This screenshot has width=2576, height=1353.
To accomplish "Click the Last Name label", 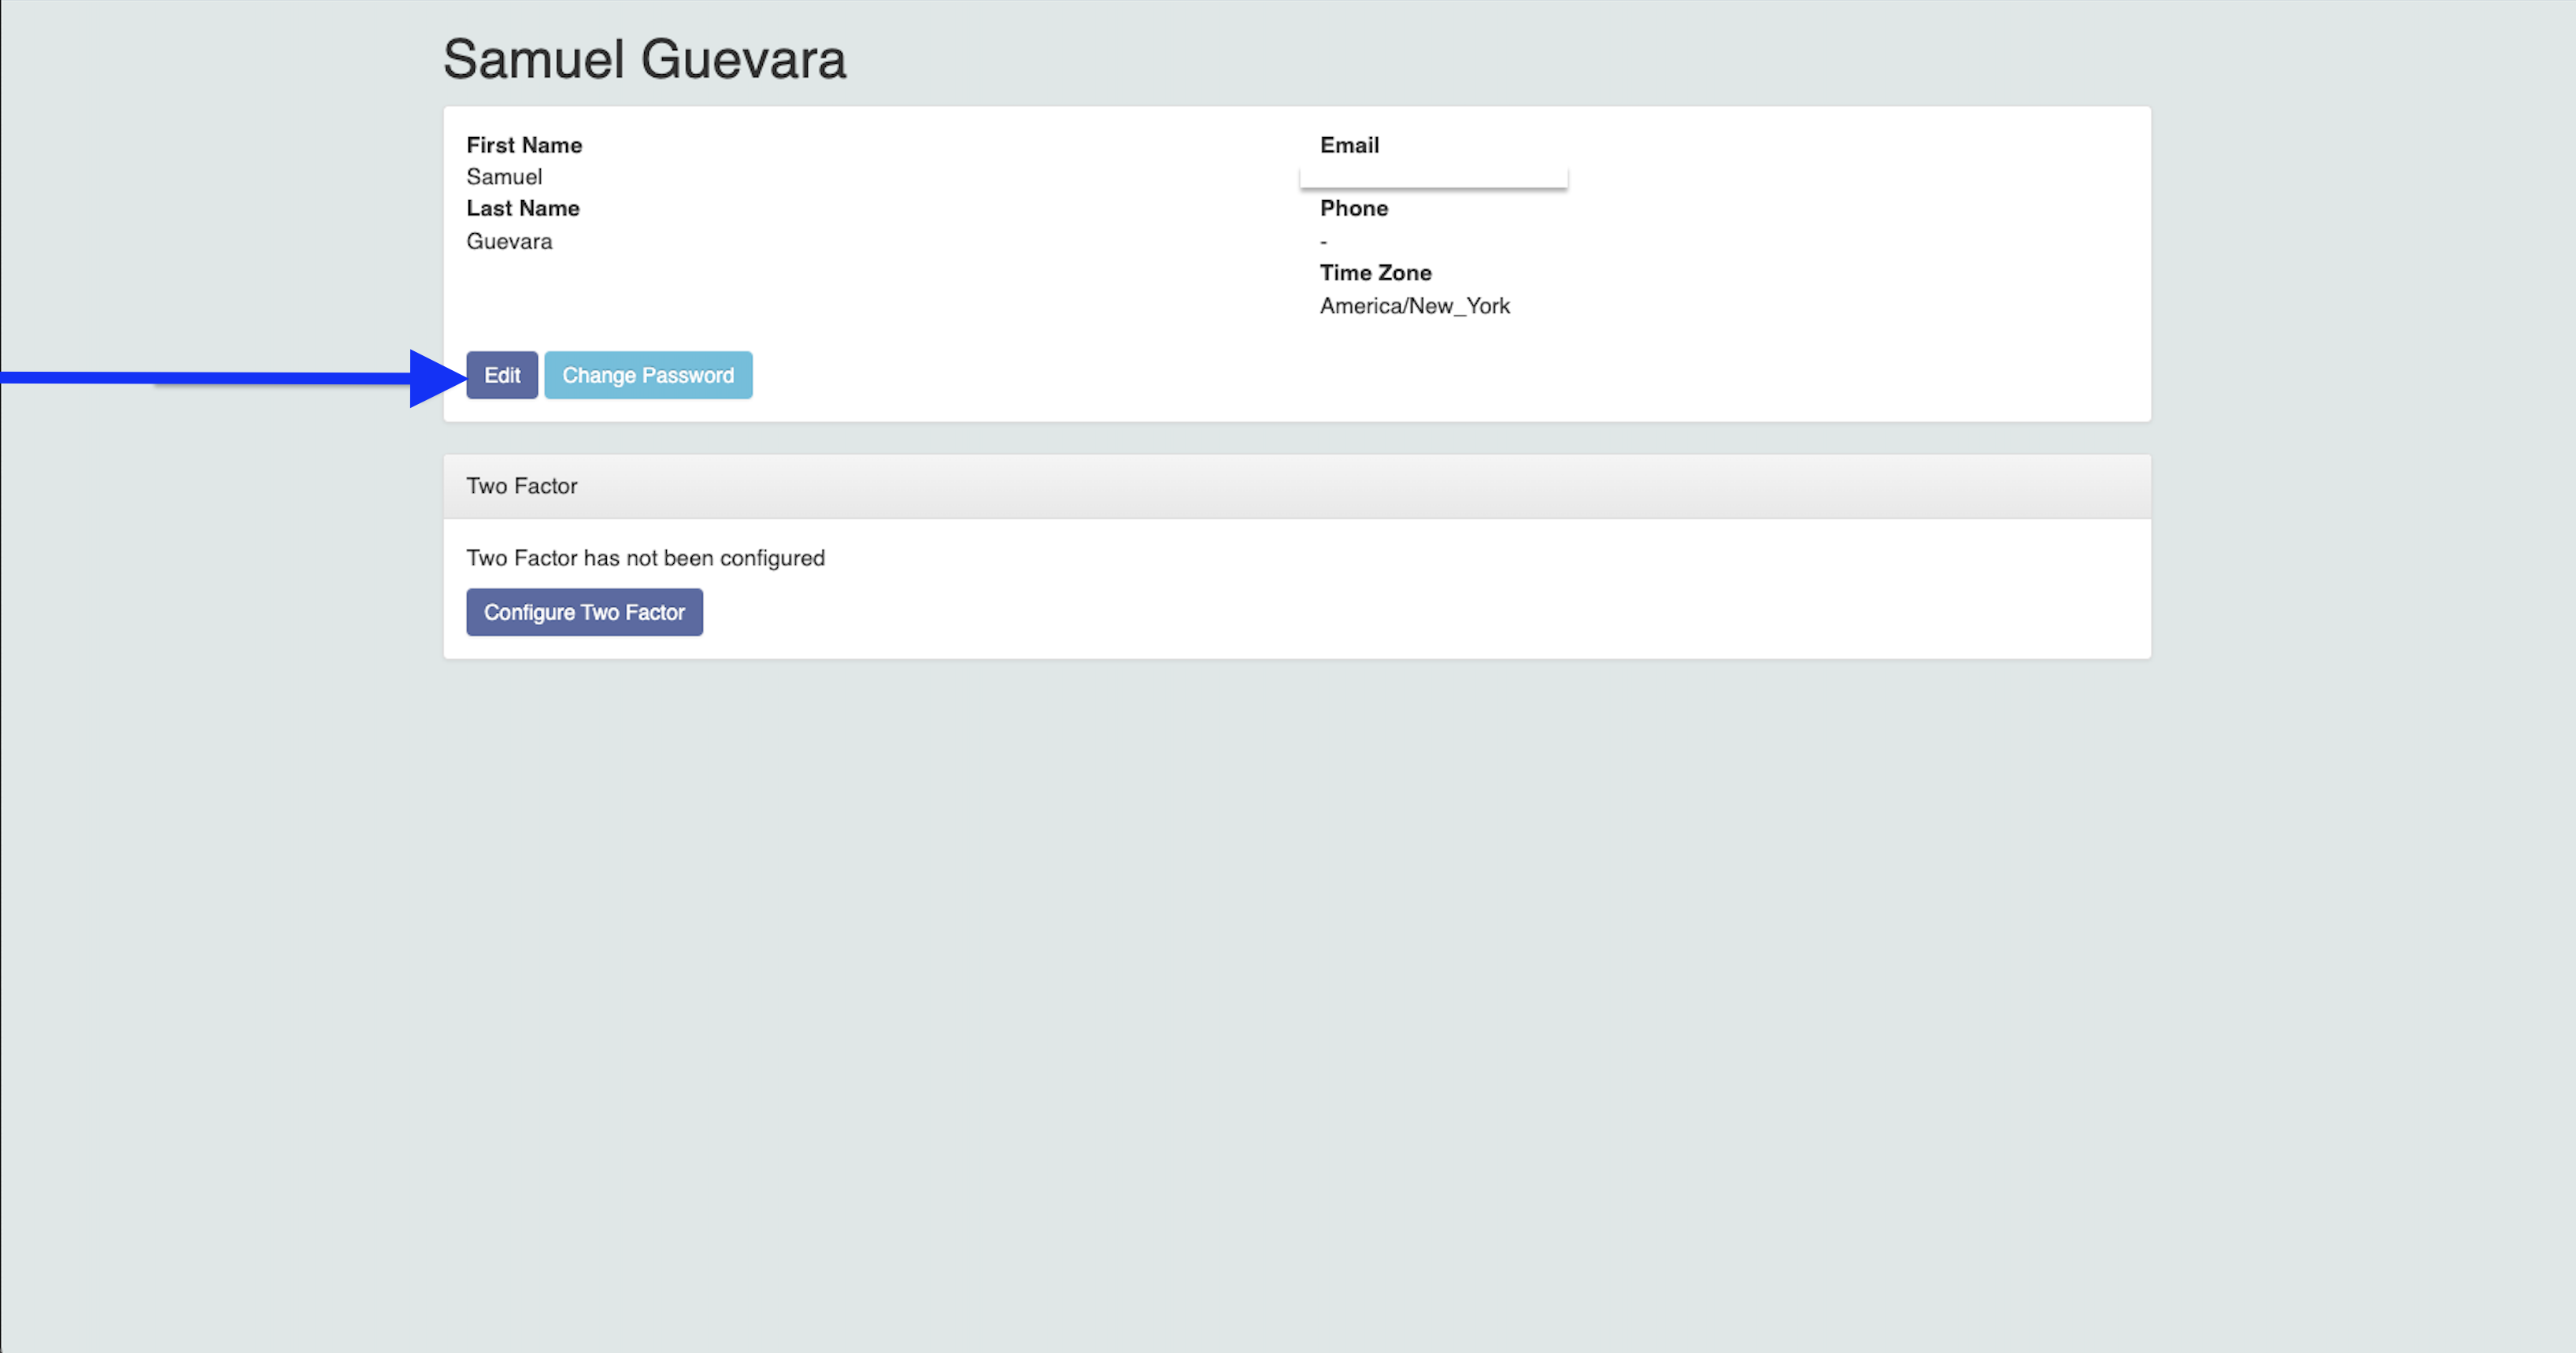I will point(523,208).
